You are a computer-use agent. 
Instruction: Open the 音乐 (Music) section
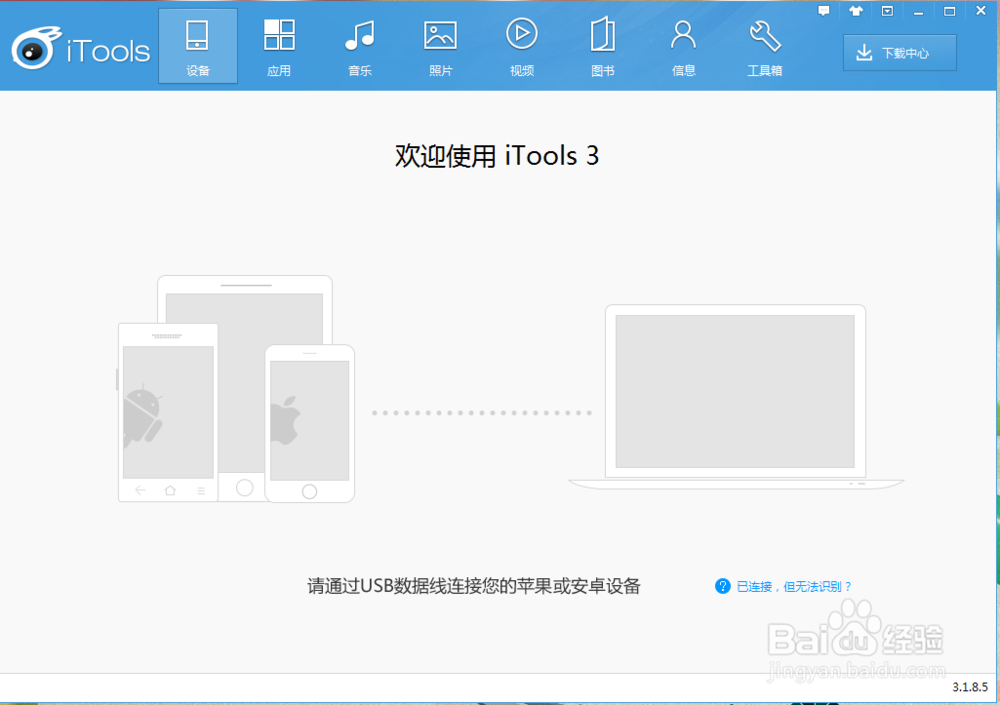360,47
